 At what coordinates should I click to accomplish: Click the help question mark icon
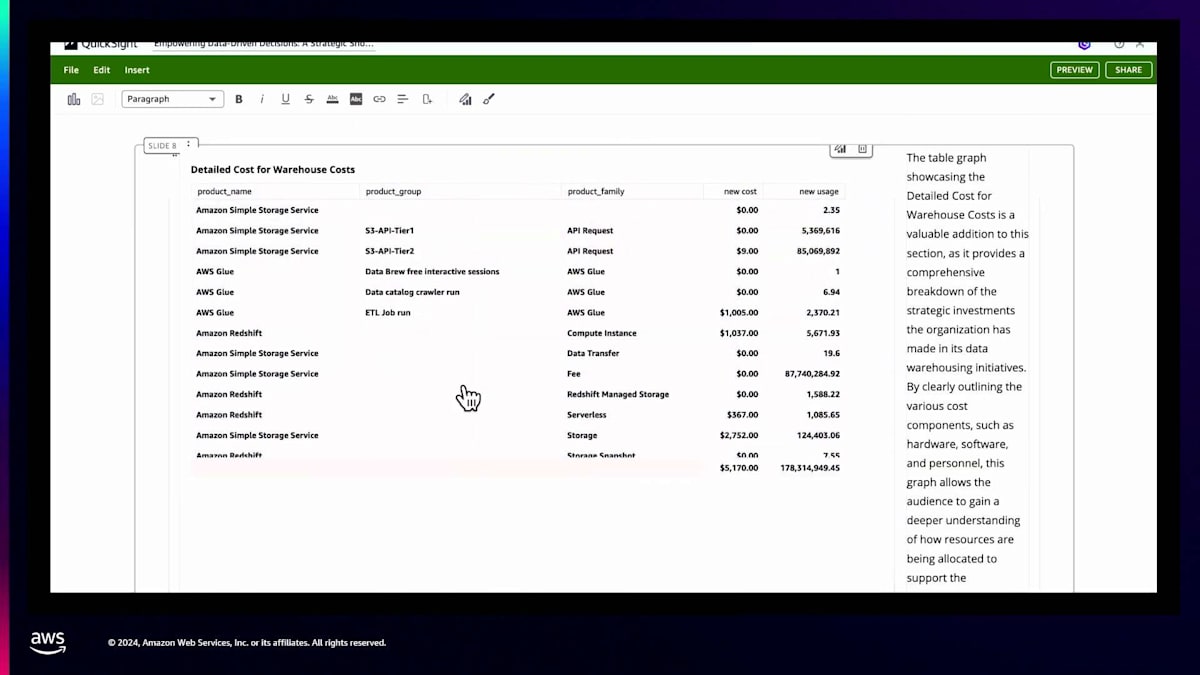pyautogui.click(x=1119, y=44)
